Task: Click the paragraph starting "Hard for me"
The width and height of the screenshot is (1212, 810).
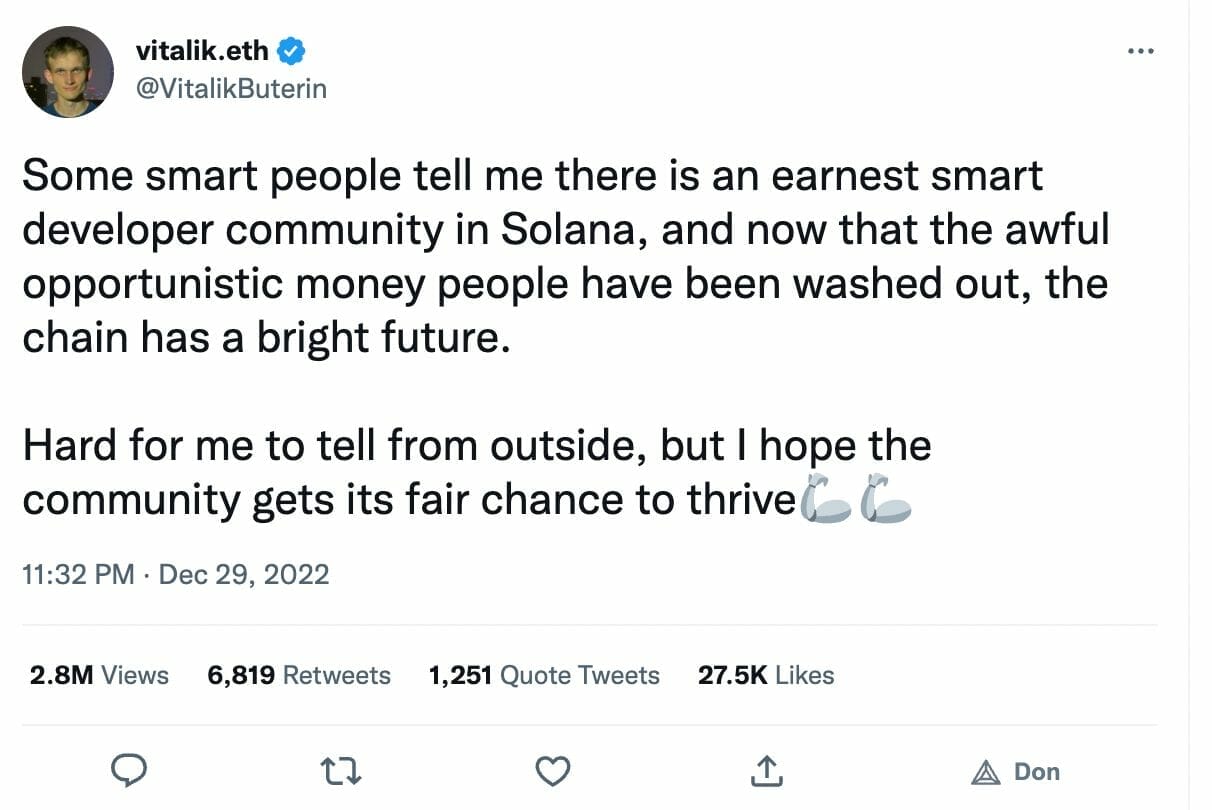Action: tap(476, 472)
